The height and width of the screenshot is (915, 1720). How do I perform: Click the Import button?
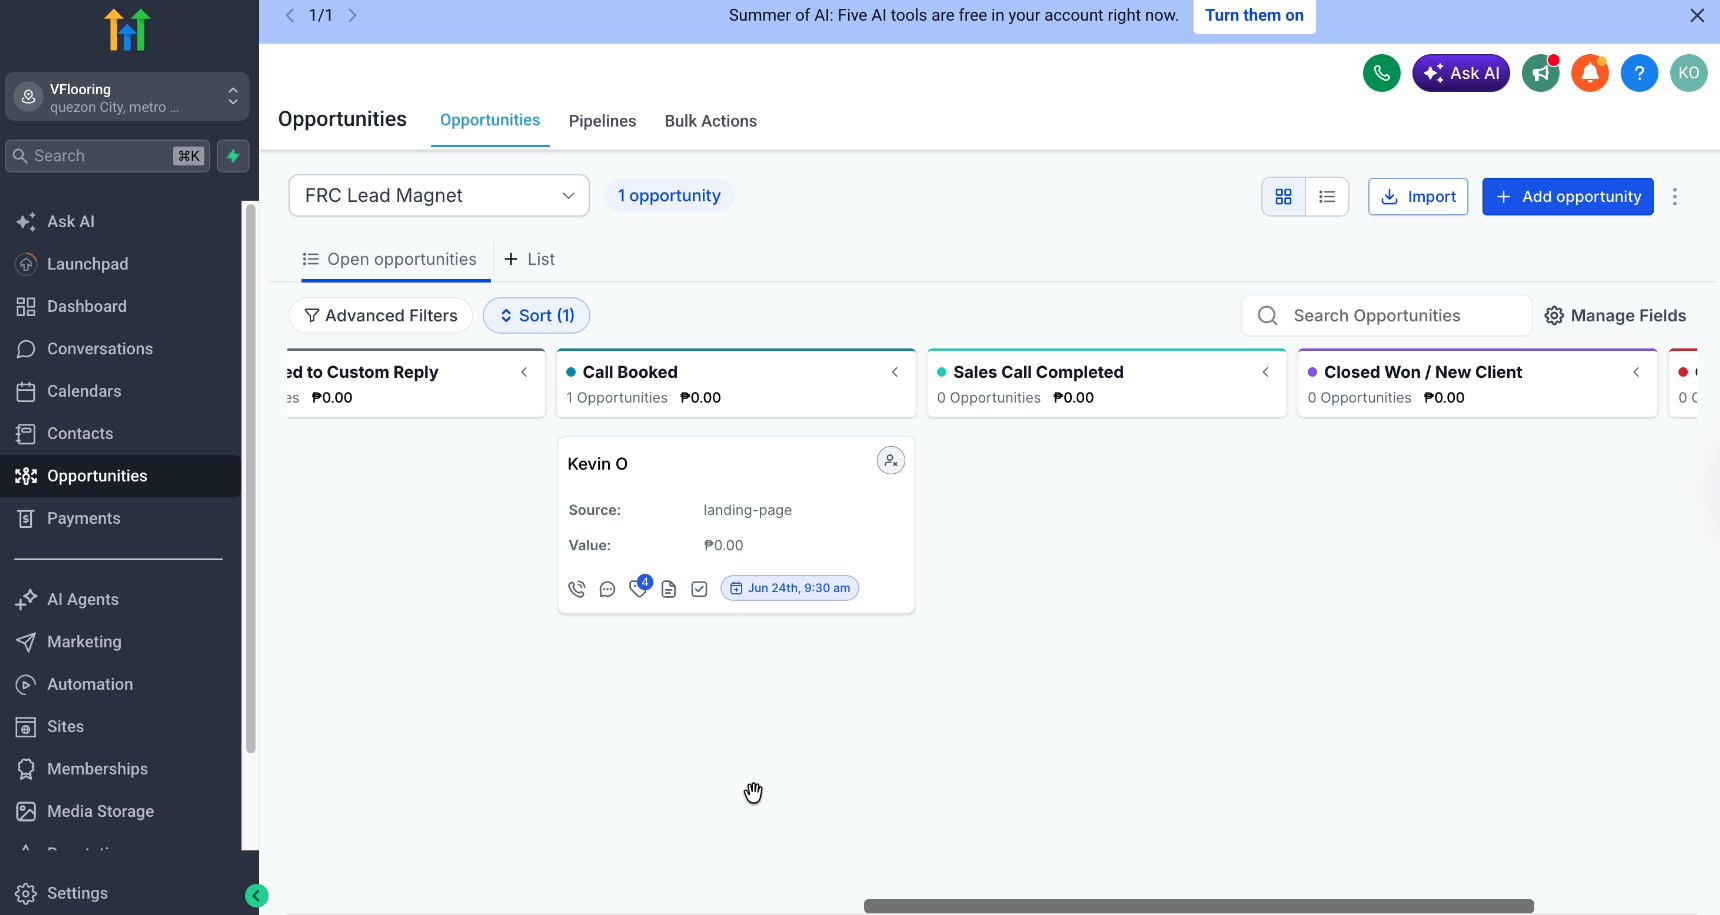pos(1418,197)
